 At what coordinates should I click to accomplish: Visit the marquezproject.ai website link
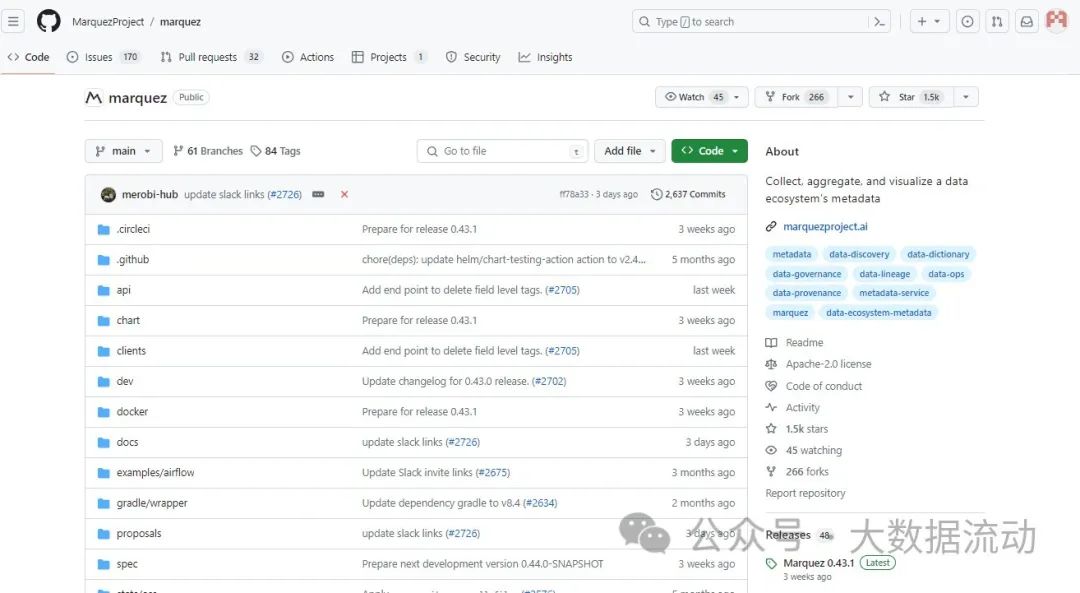[825, 227]
